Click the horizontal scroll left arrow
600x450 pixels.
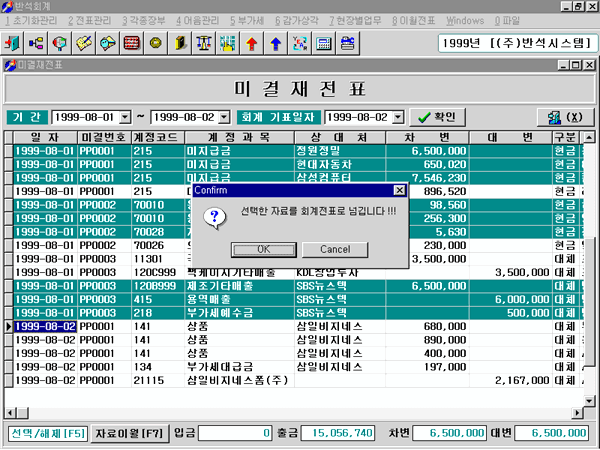[x=10, y=413]
